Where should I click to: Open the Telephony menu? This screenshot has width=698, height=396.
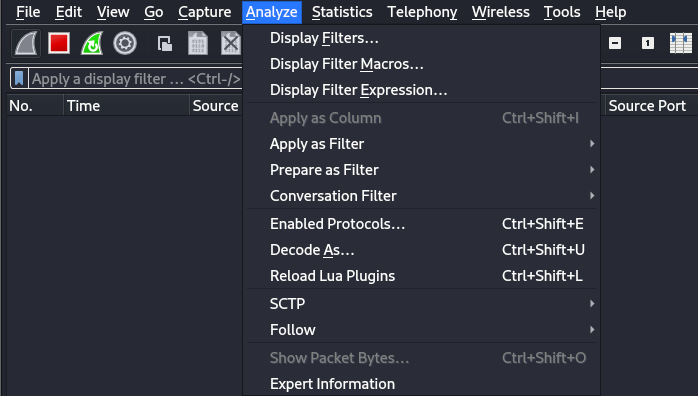pos(422,12)
